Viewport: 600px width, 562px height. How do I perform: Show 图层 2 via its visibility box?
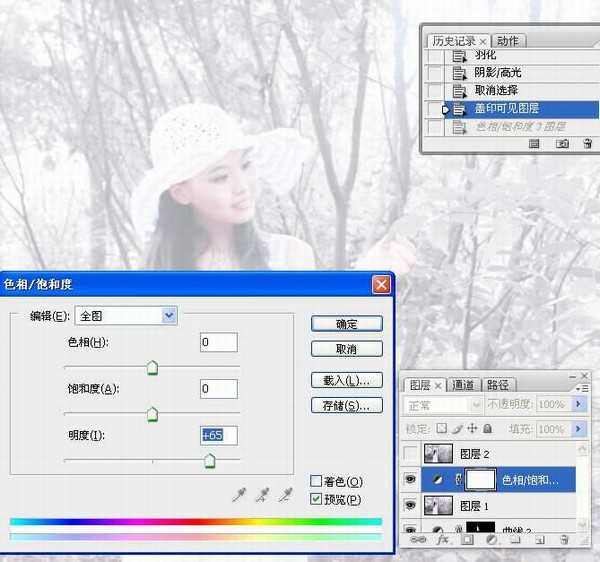click(x=410, y=454)
